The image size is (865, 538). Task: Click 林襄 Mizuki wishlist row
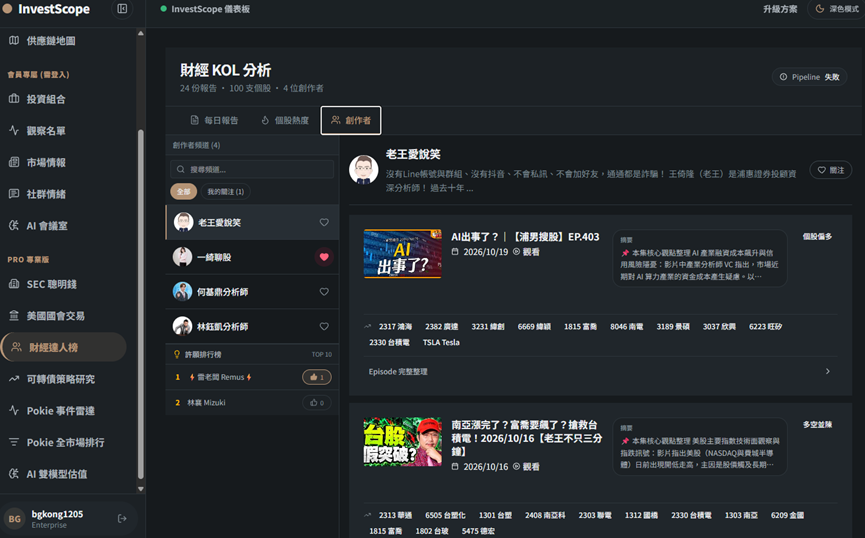pyautogui.click(x=252, y=403)
